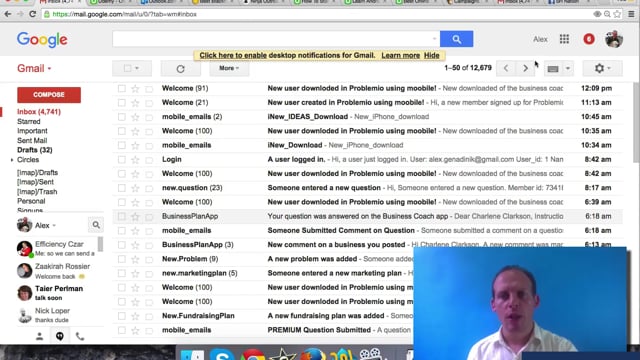Open Chrome menu hamburger icon
Image resolution: width=640 pixels, height=360 pixels.
coord(631,14)
